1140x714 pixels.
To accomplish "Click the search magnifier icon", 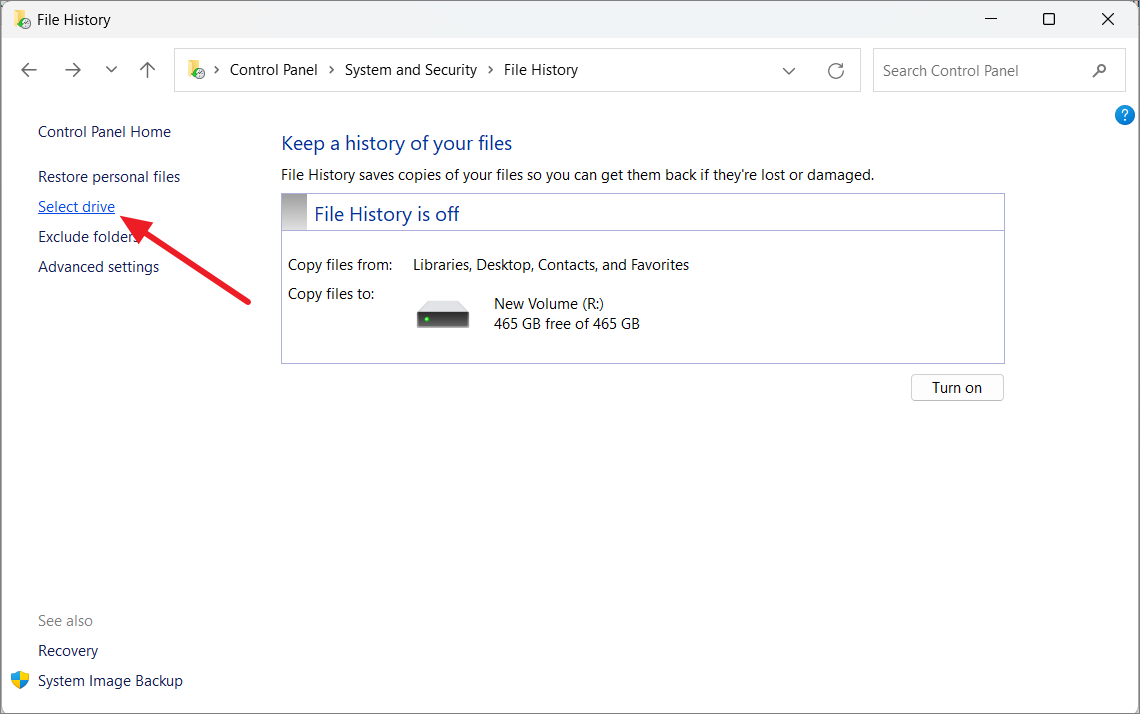I will coord(1099,70).
